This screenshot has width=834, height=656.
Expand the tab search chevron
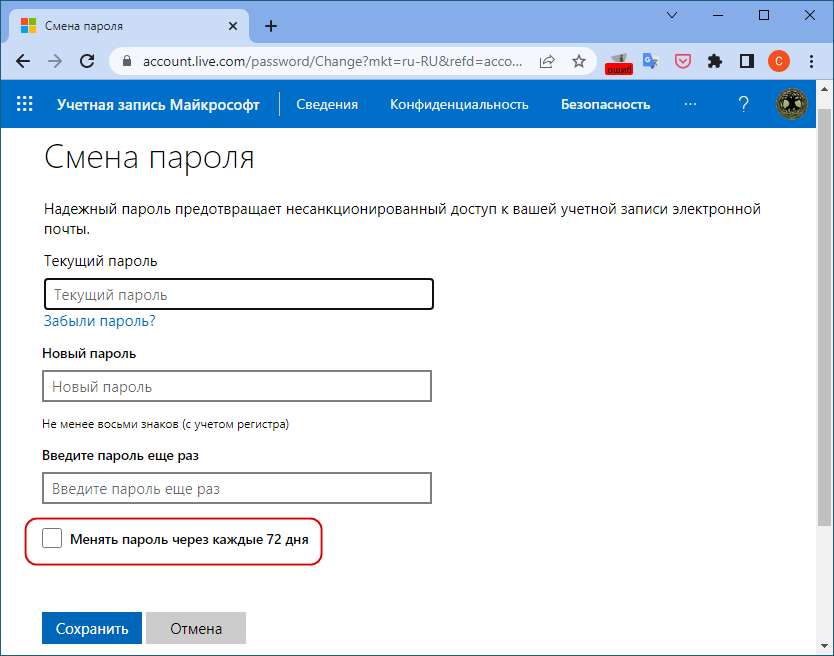[672, 15]
